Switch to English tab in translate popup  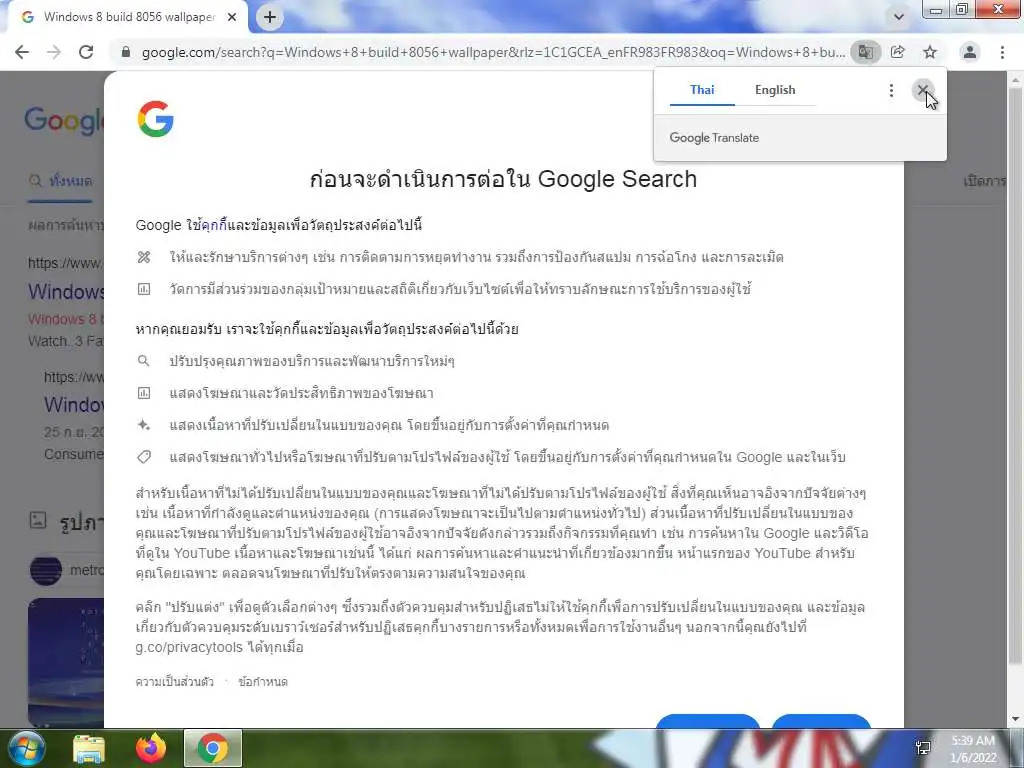(775, 90)
